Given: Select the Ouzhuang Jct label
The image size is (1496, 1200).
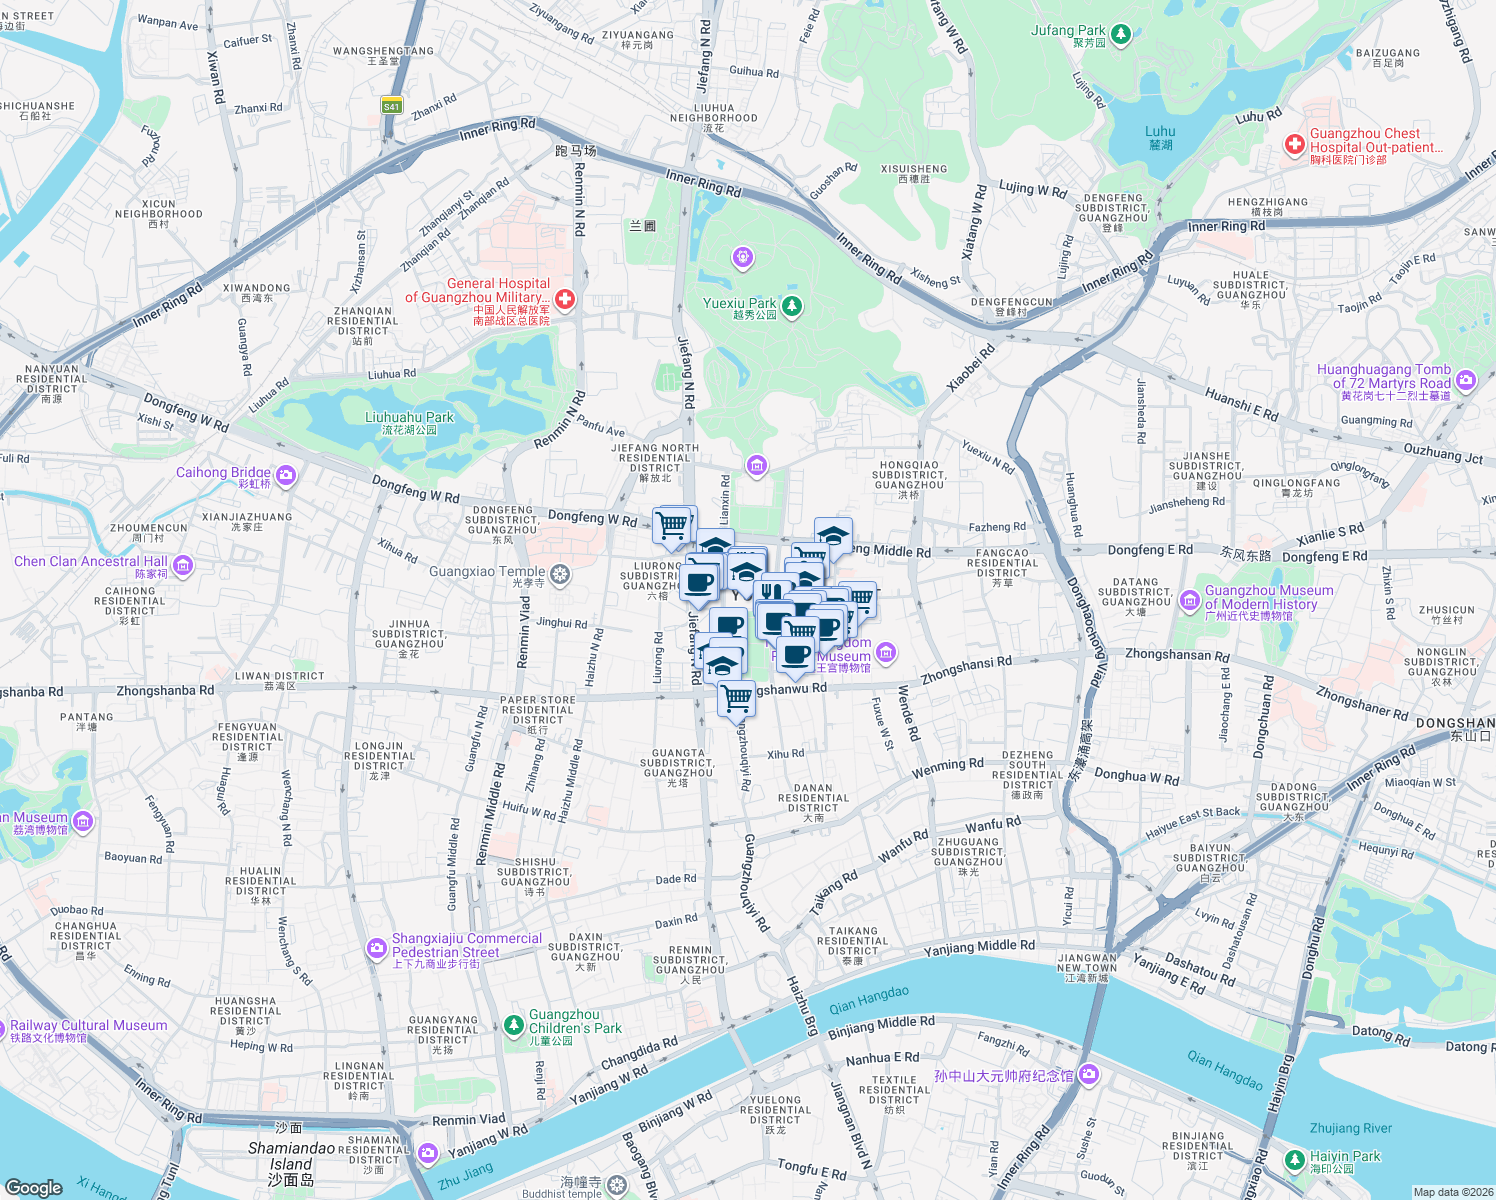Looking at the screenshot, I should [1443, 454].
